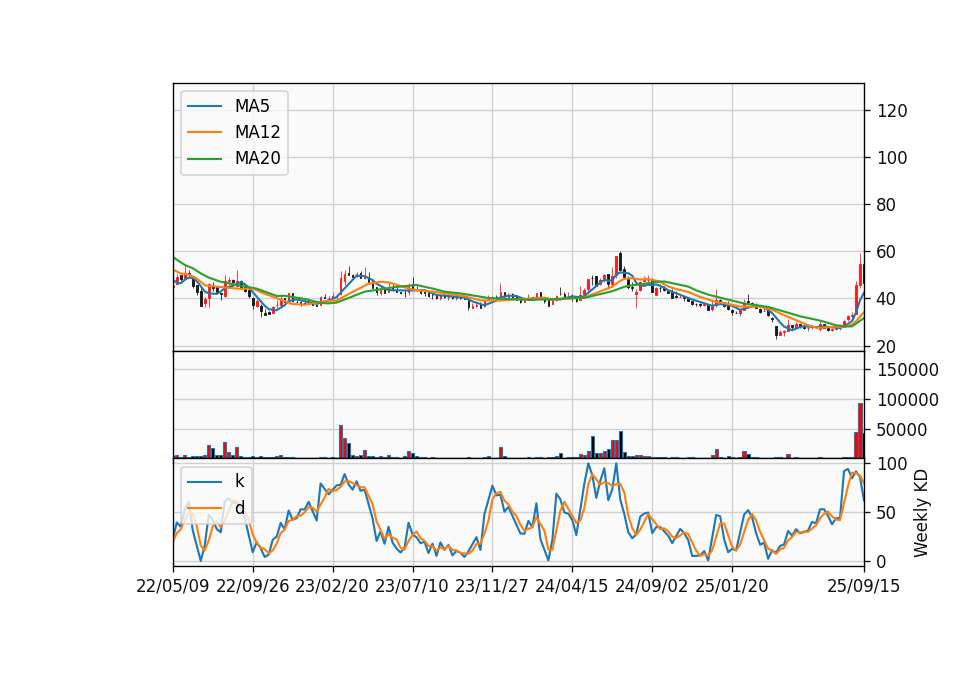Screen dimensions: 960x690
Task: Click the volume axis value 50000
Action: tap(902, 430)
